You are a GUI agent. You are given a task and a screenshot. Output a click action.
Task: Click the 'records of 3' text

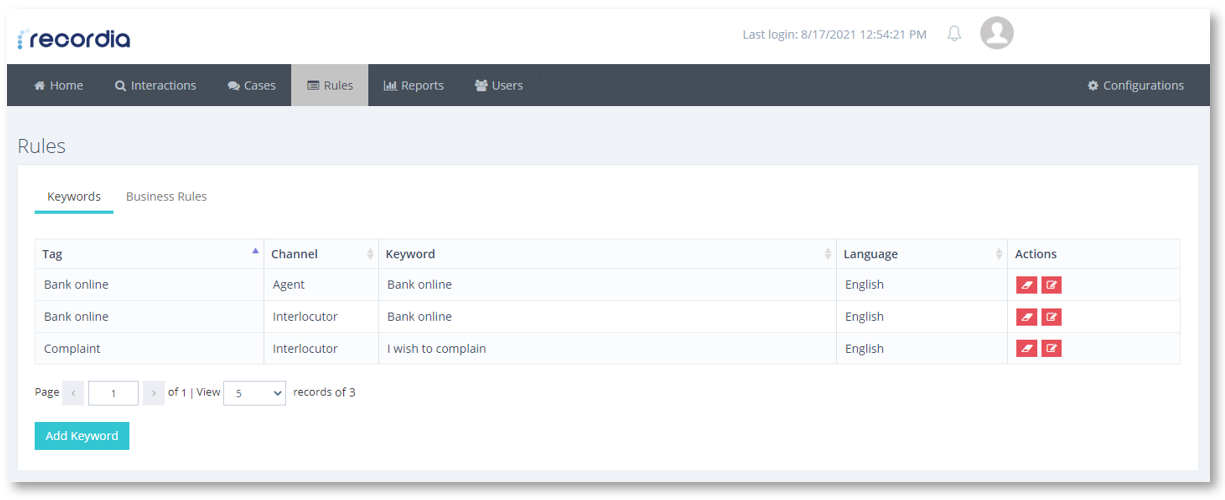click(x=324, y=392)
